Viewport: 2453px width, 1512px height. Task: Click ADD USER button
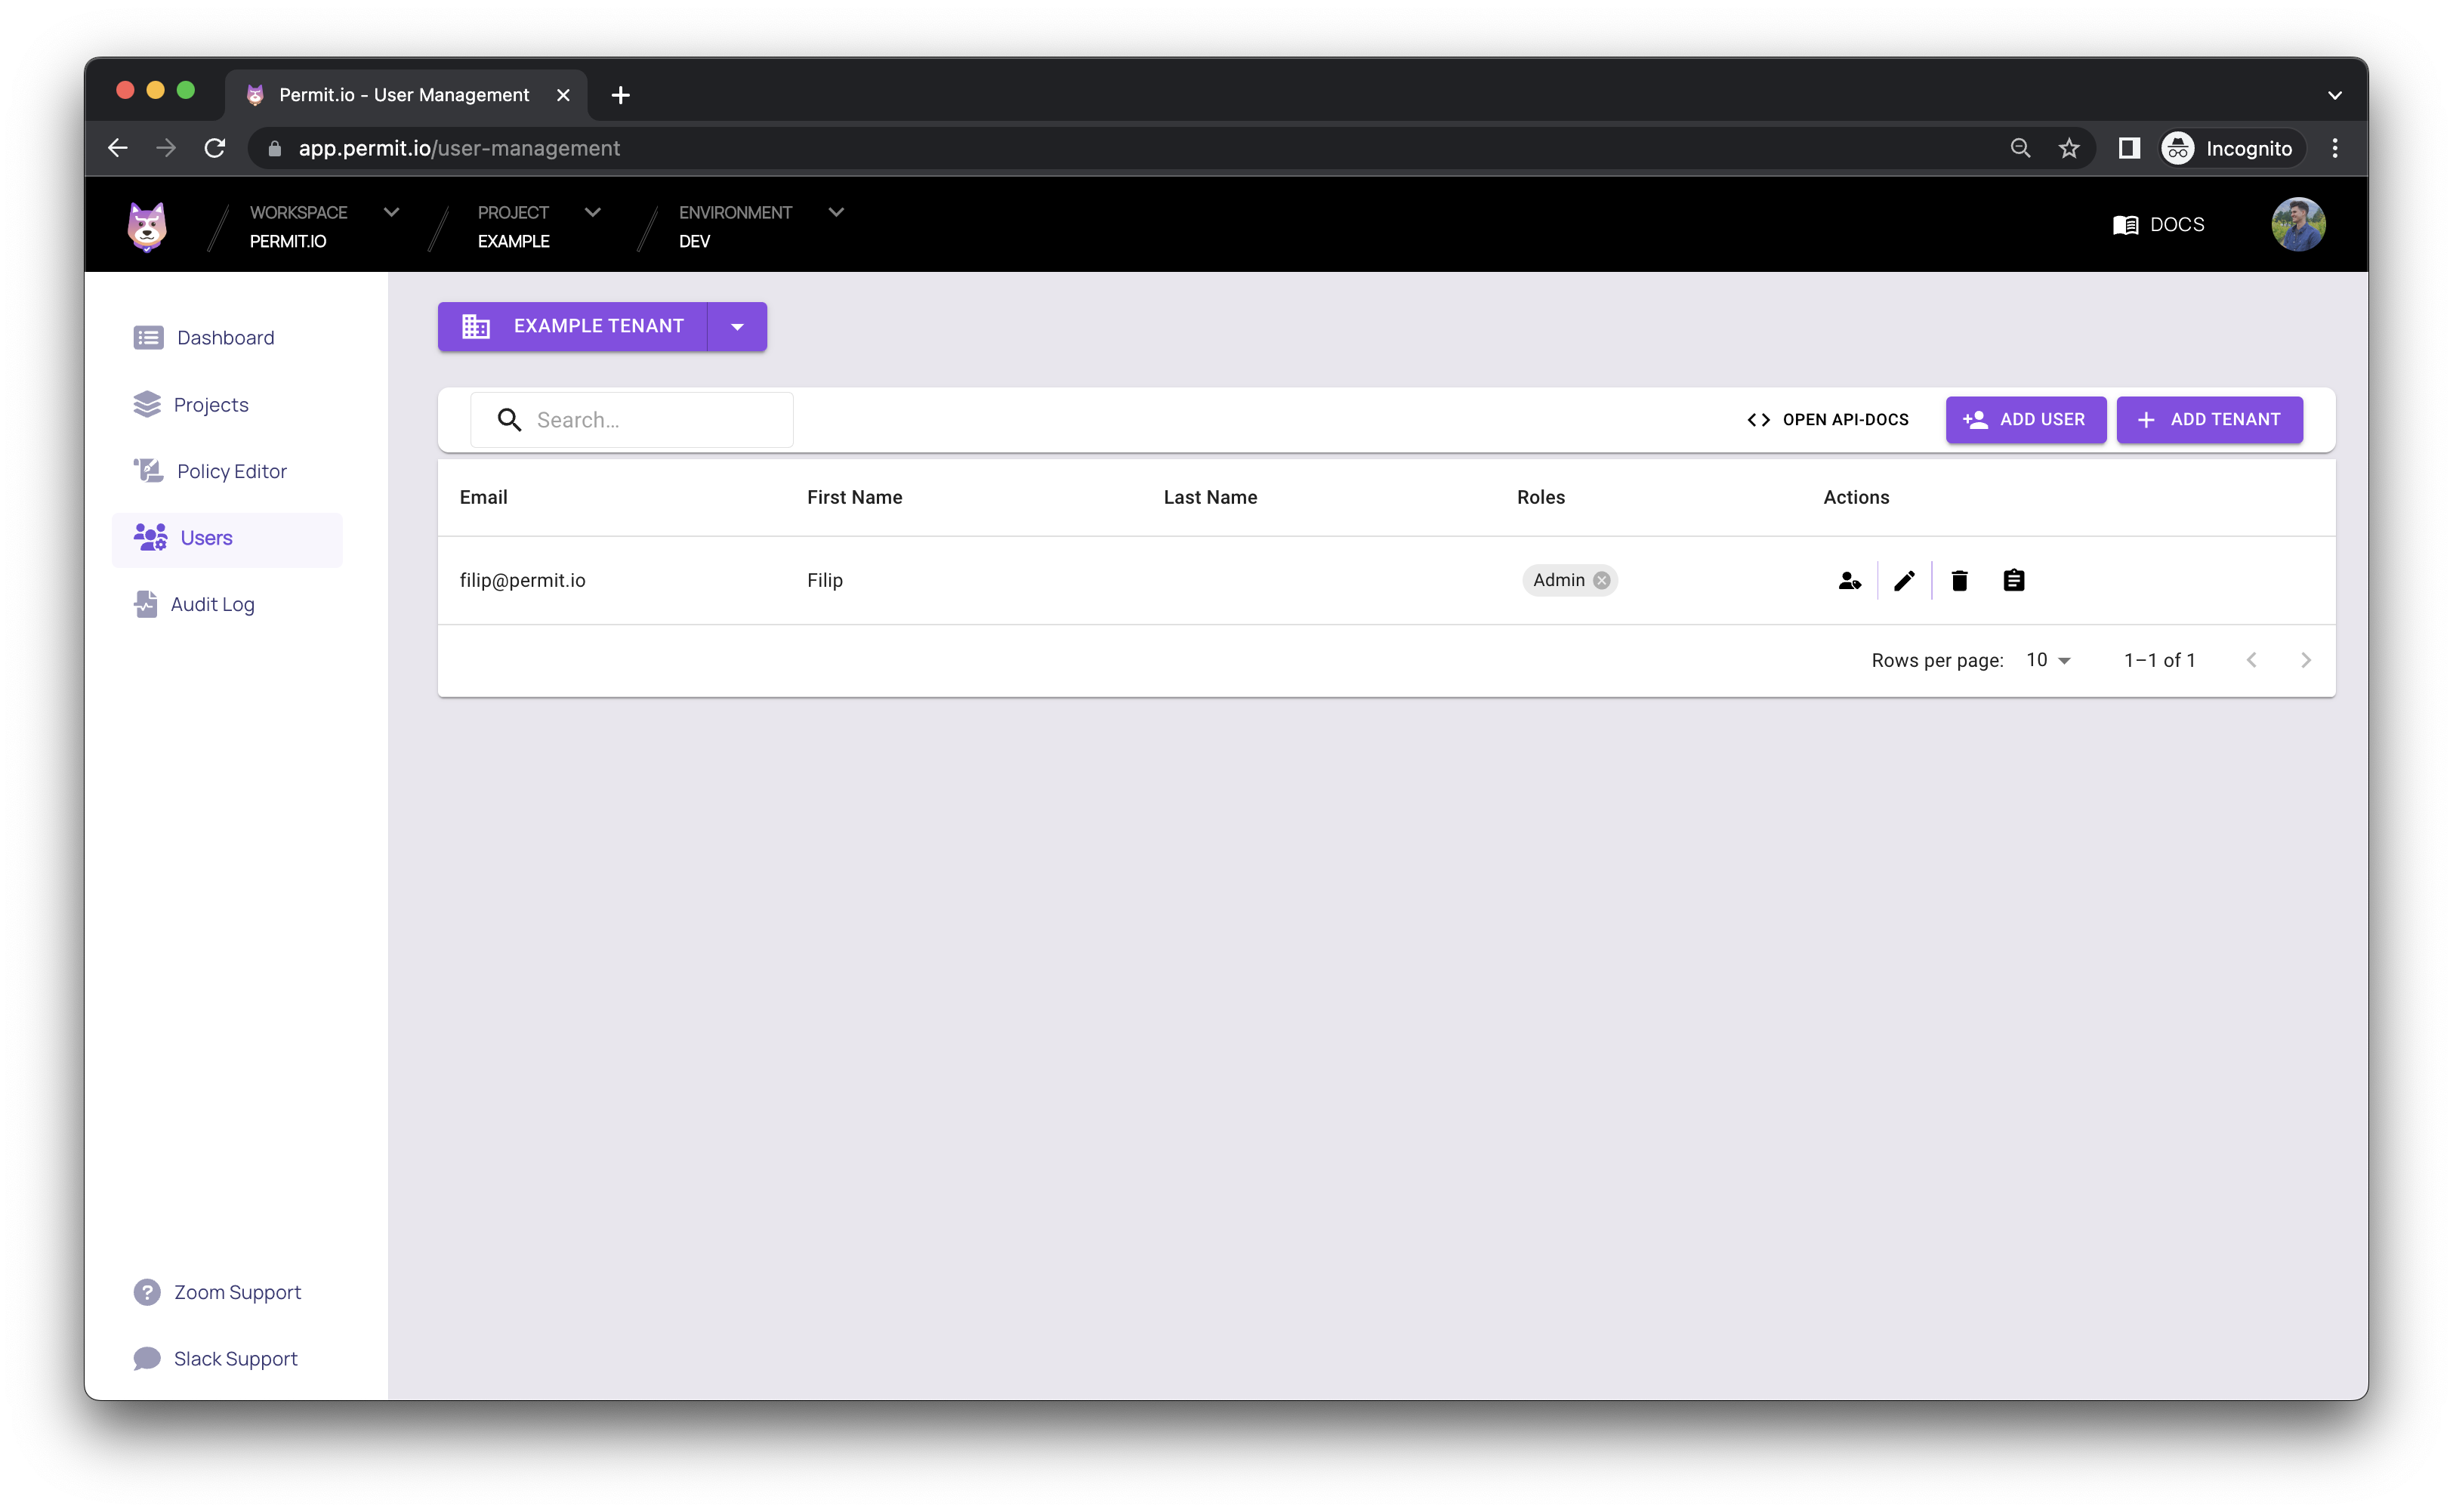[x=2024, y=418]
